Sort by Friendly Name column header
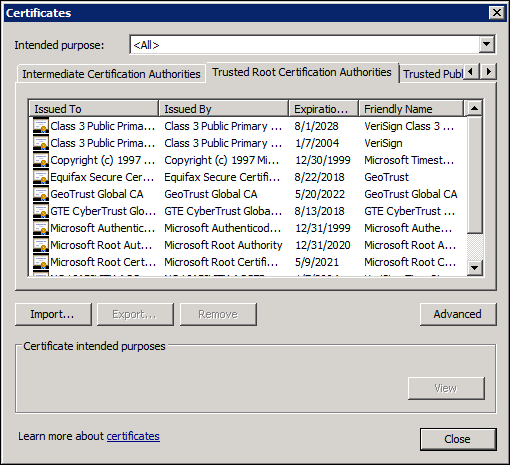 pyautogui.click(x=411, y=109)
